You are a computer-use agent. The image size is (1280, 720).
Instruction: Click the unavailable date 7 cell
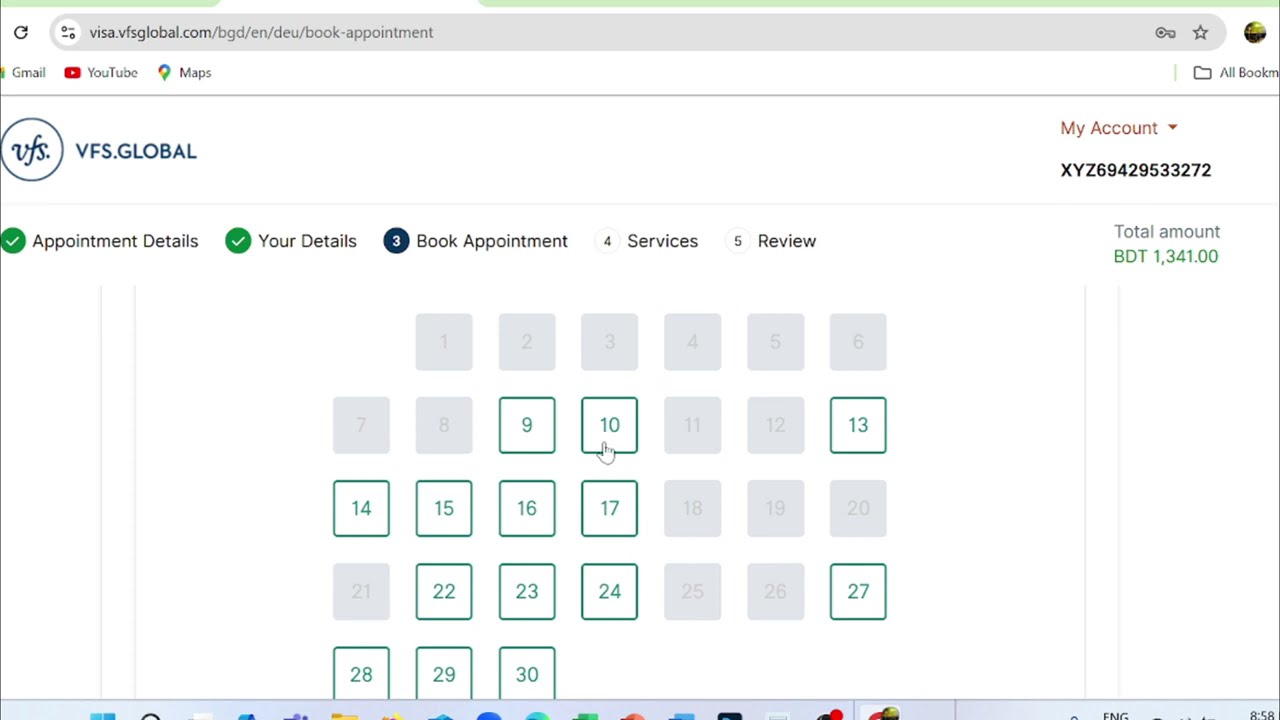click(x=361, y=425)
